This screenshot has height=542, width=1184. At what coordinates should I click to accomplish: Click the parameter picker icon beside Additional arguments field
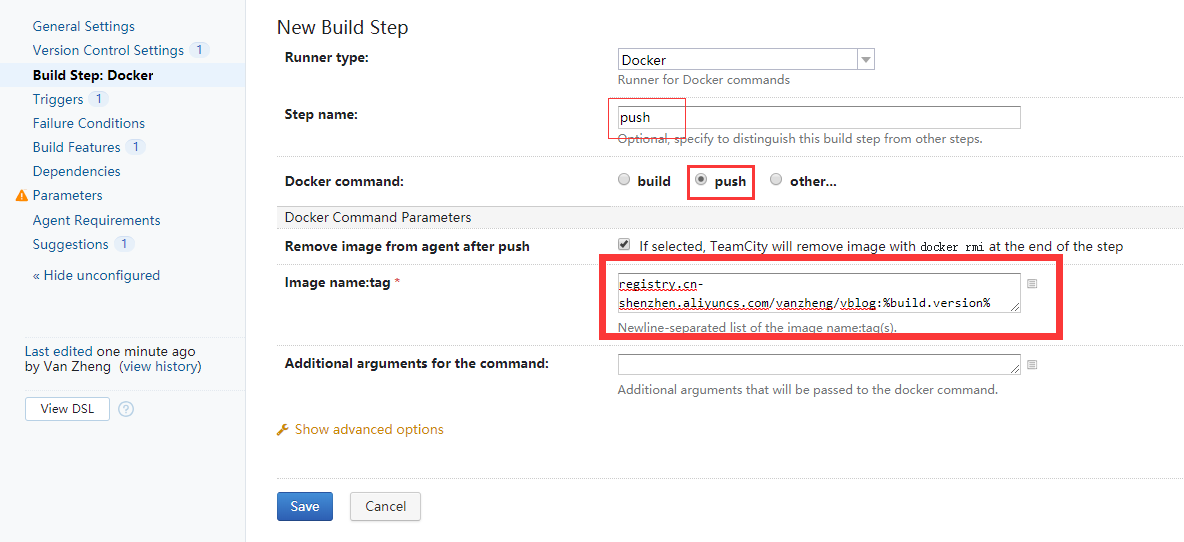(x=1032, y=364)
